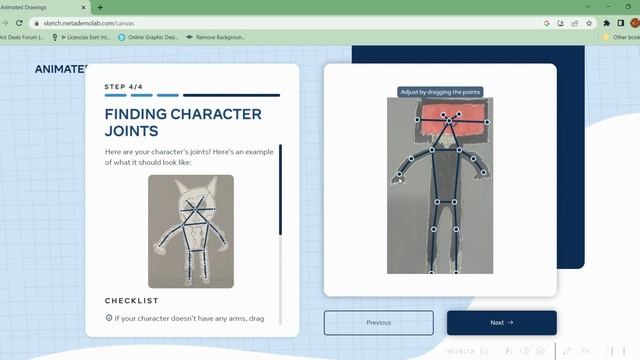Open the browser profile avatar
This screenshot has height=360, width=640.
[635, 23]
